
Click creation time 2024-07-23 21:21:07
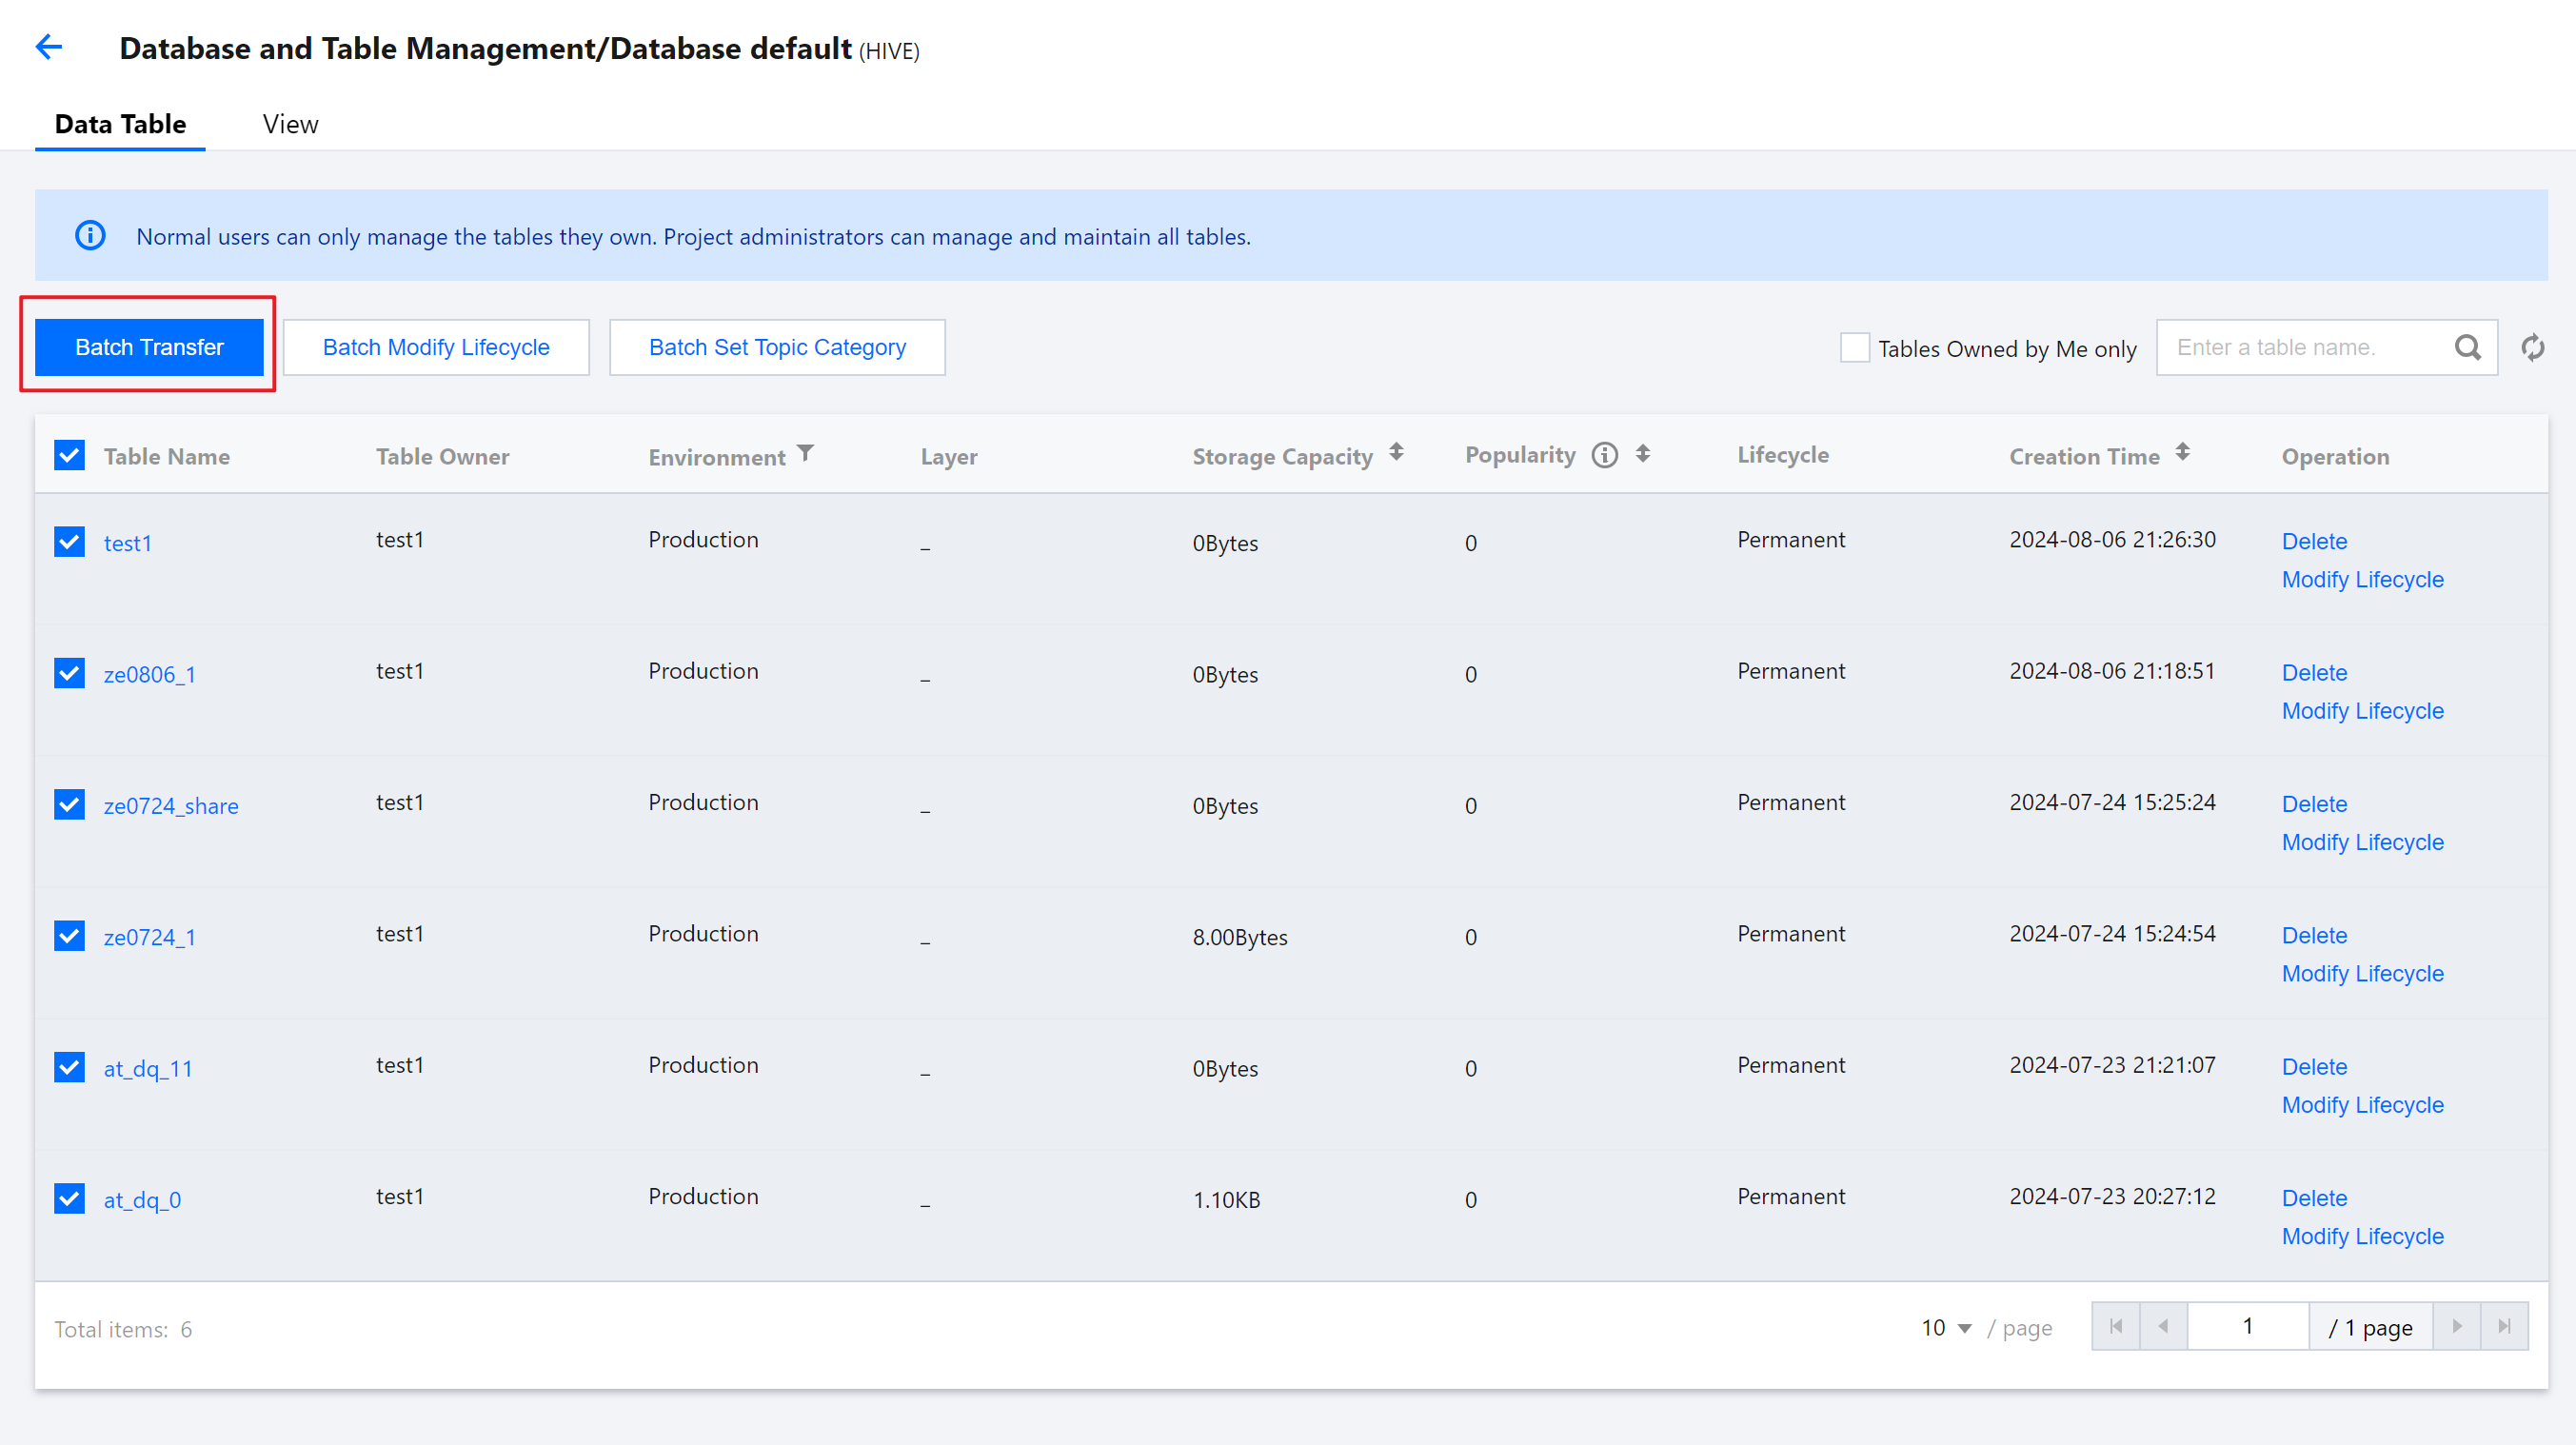pos(2112,1065)
